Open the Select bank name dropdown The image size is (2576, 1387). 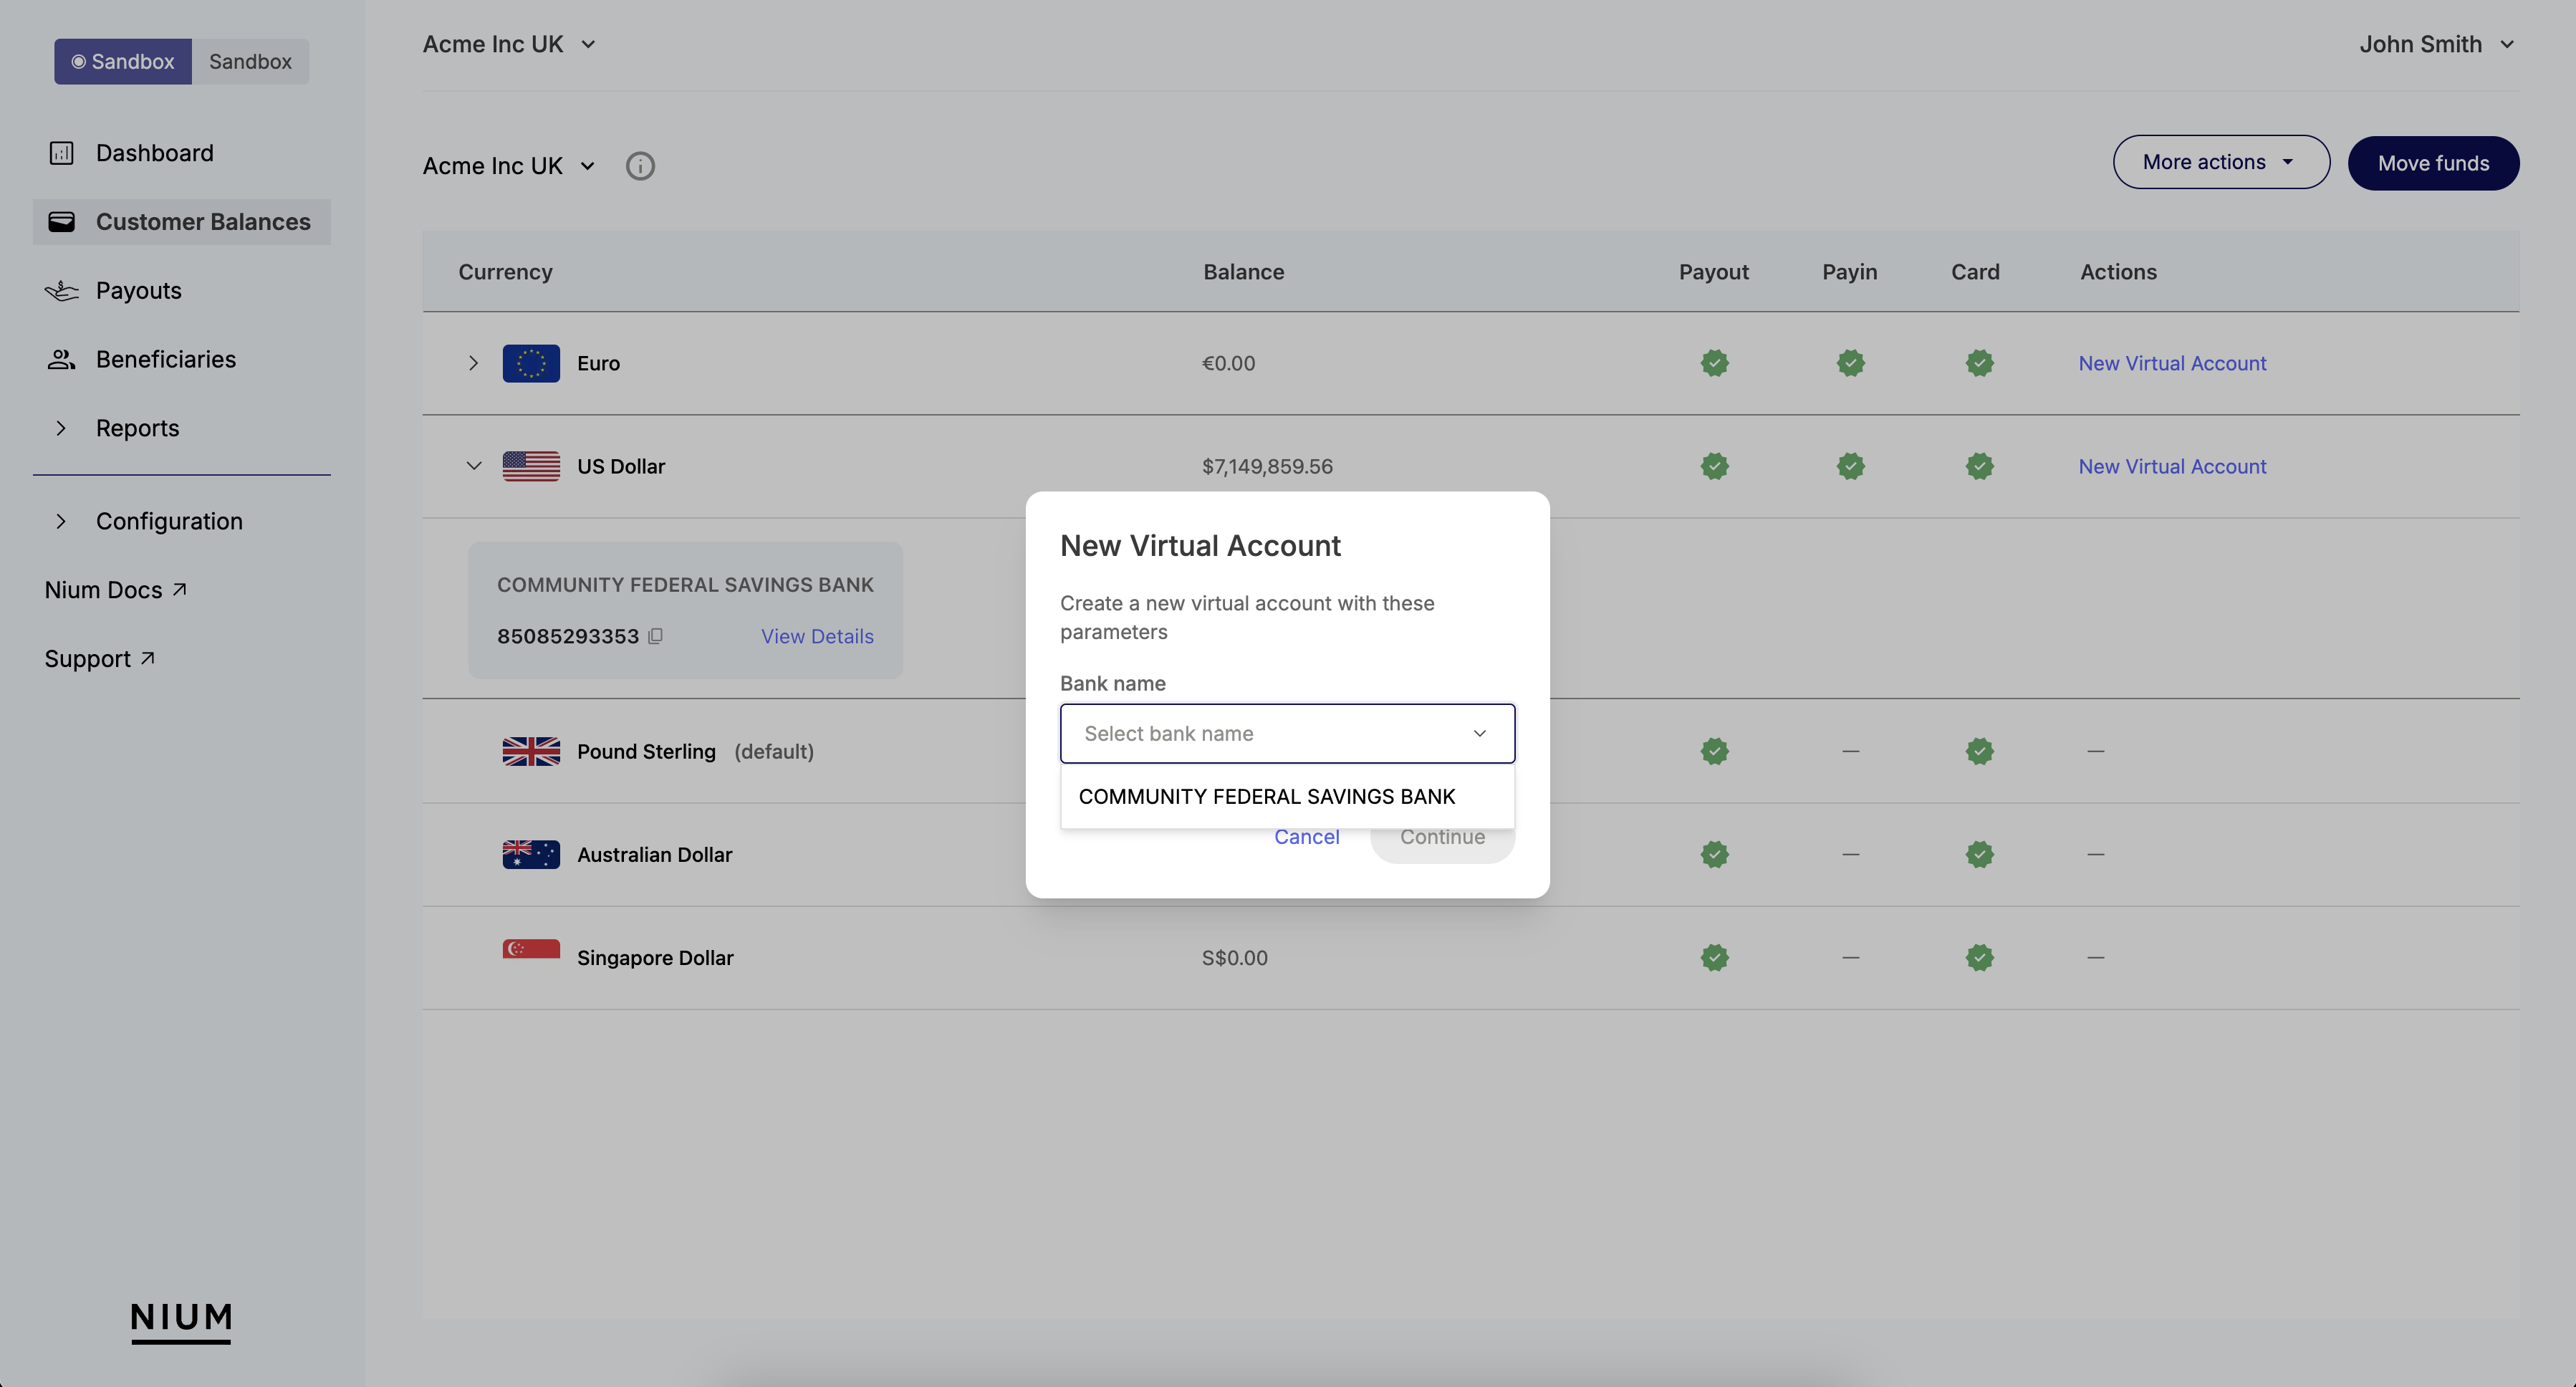(x=1287, y=733)
